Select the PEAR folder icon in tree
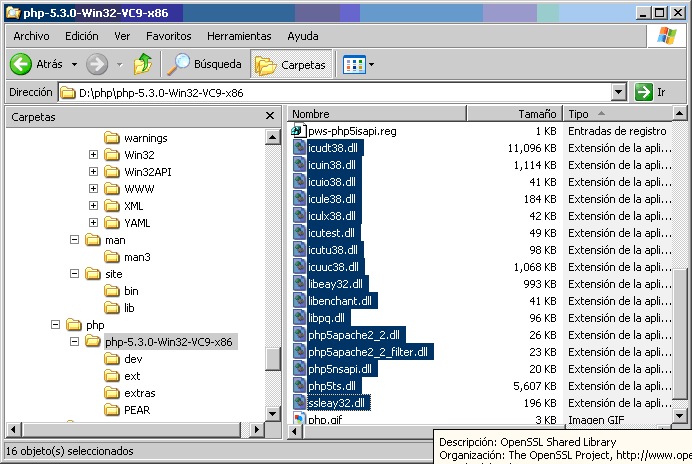 point(112,410)
